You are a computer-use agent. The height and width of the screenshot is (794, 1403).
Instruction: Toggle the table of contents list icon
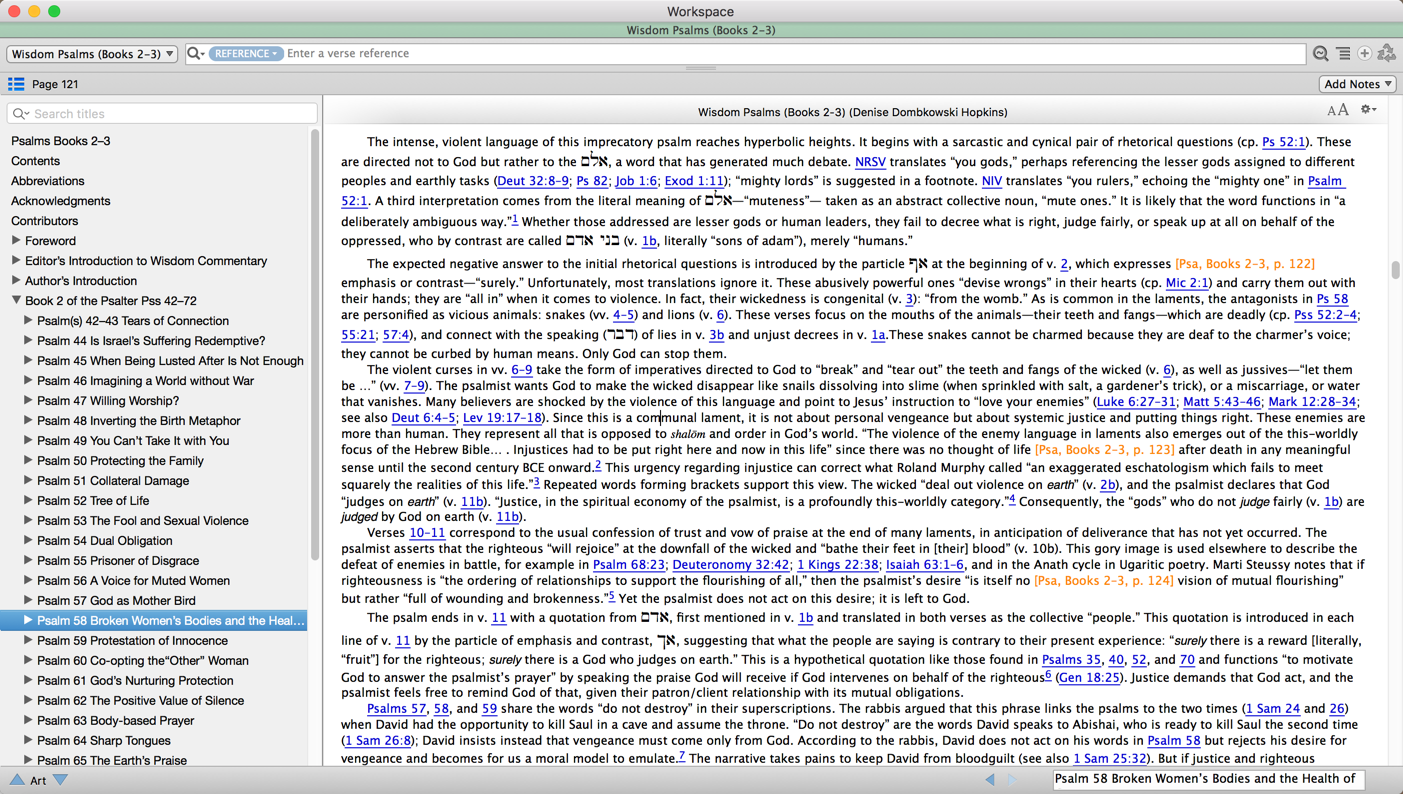(16, 84)
